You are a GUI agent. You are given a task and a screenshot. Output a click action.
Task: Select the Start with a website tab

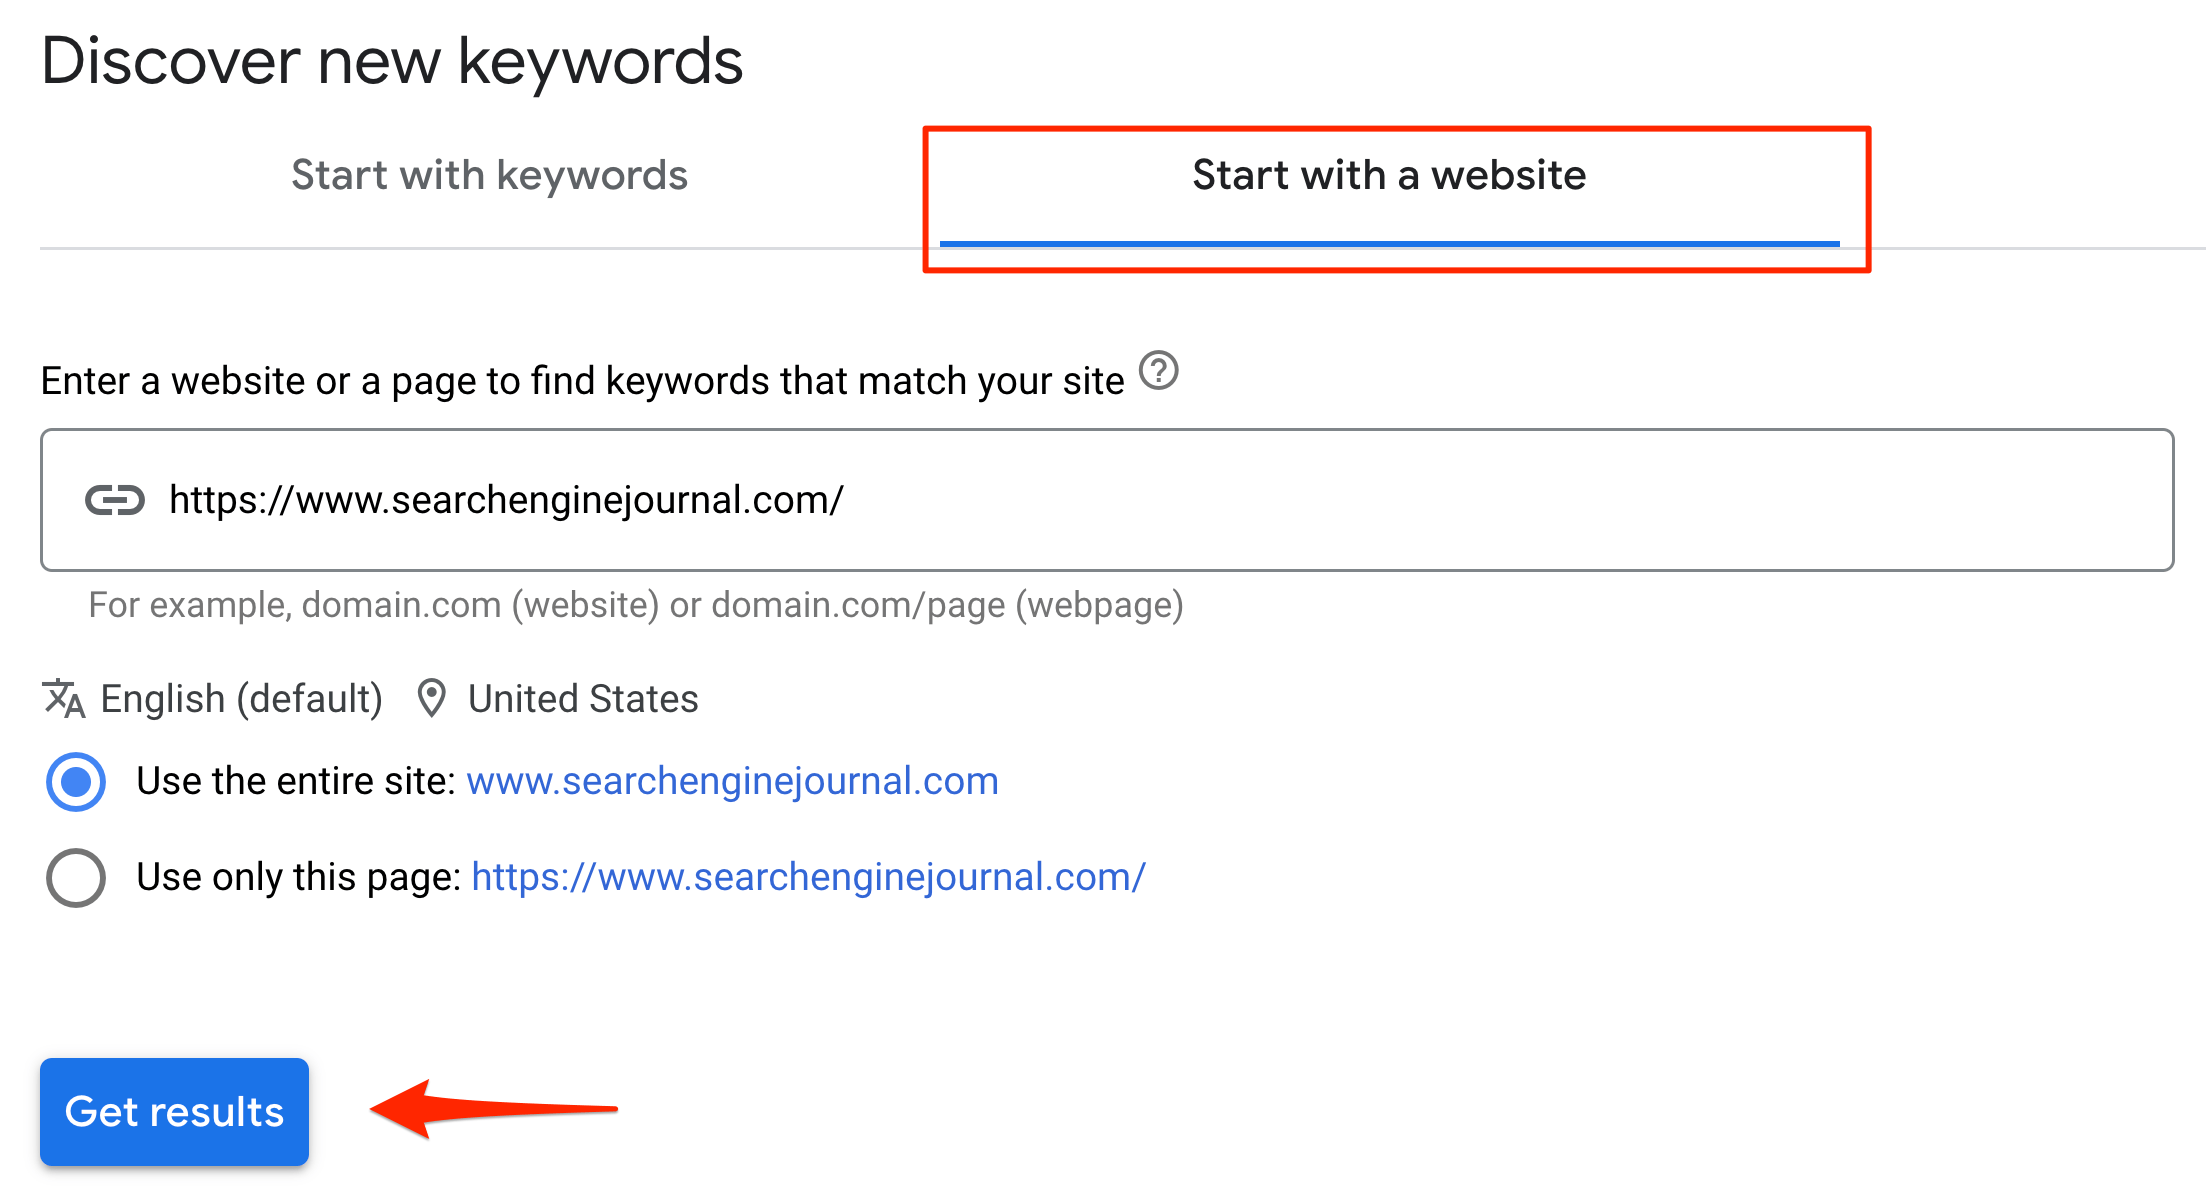click(x=1388, y=176)
